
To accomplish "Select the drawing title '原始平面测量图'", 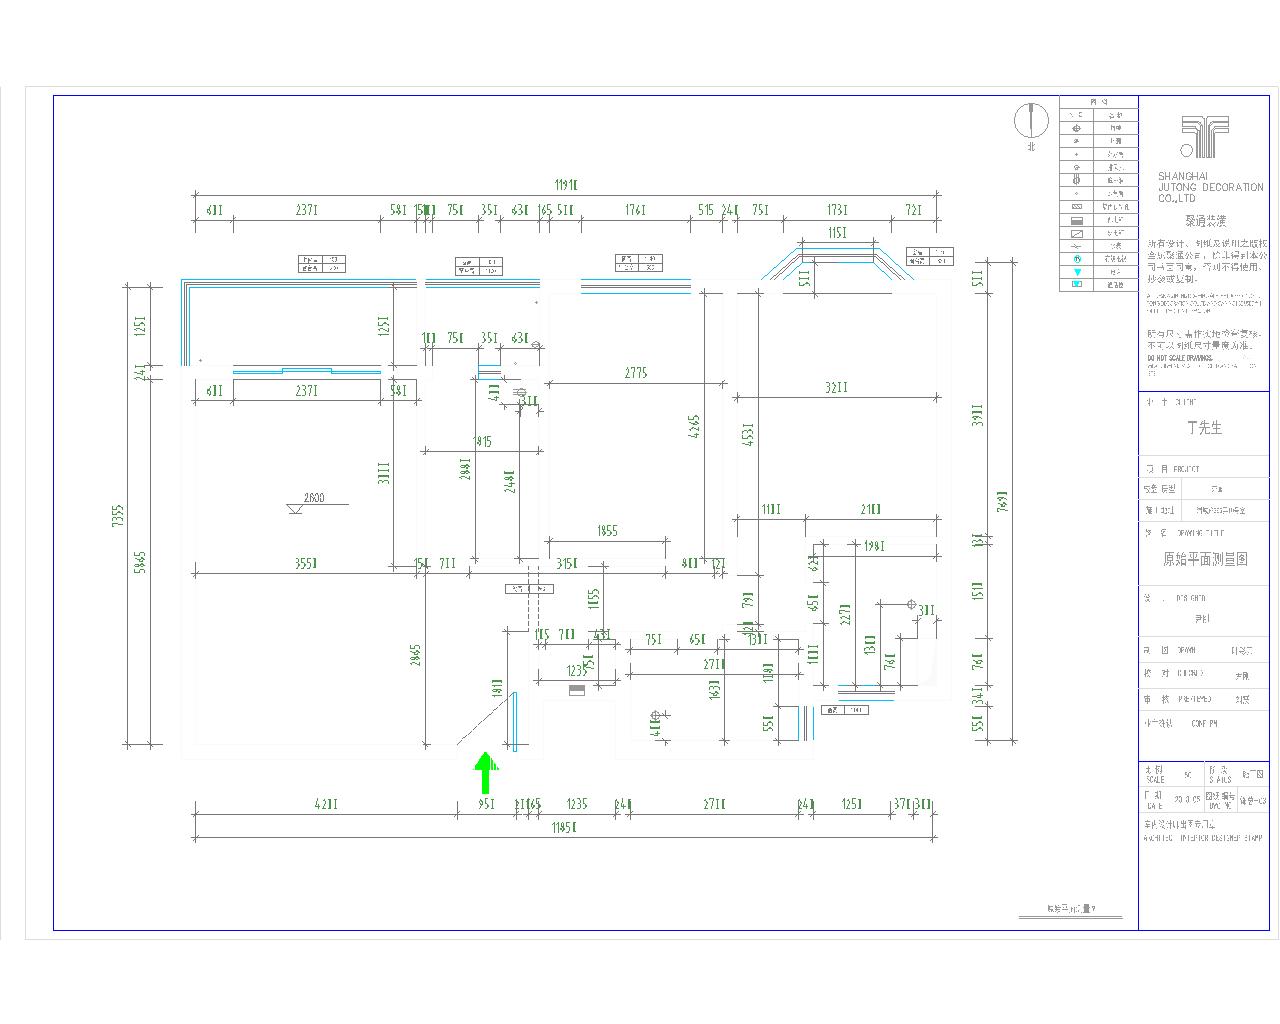I will [x=1205, y=560].
